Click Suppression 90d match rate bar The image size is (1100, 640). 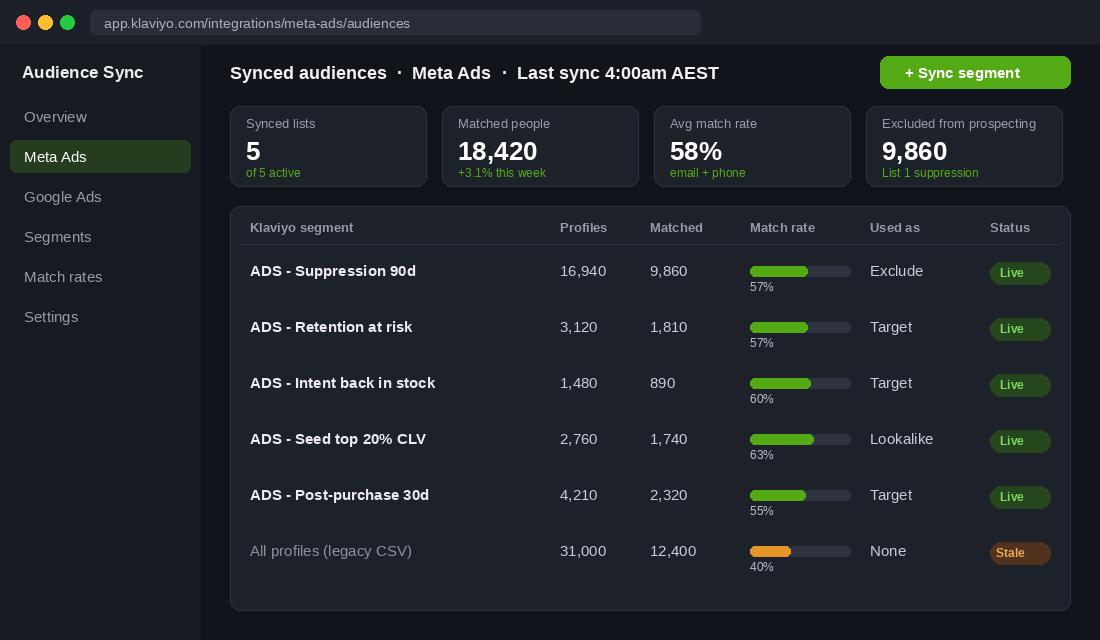pos(800,272)
